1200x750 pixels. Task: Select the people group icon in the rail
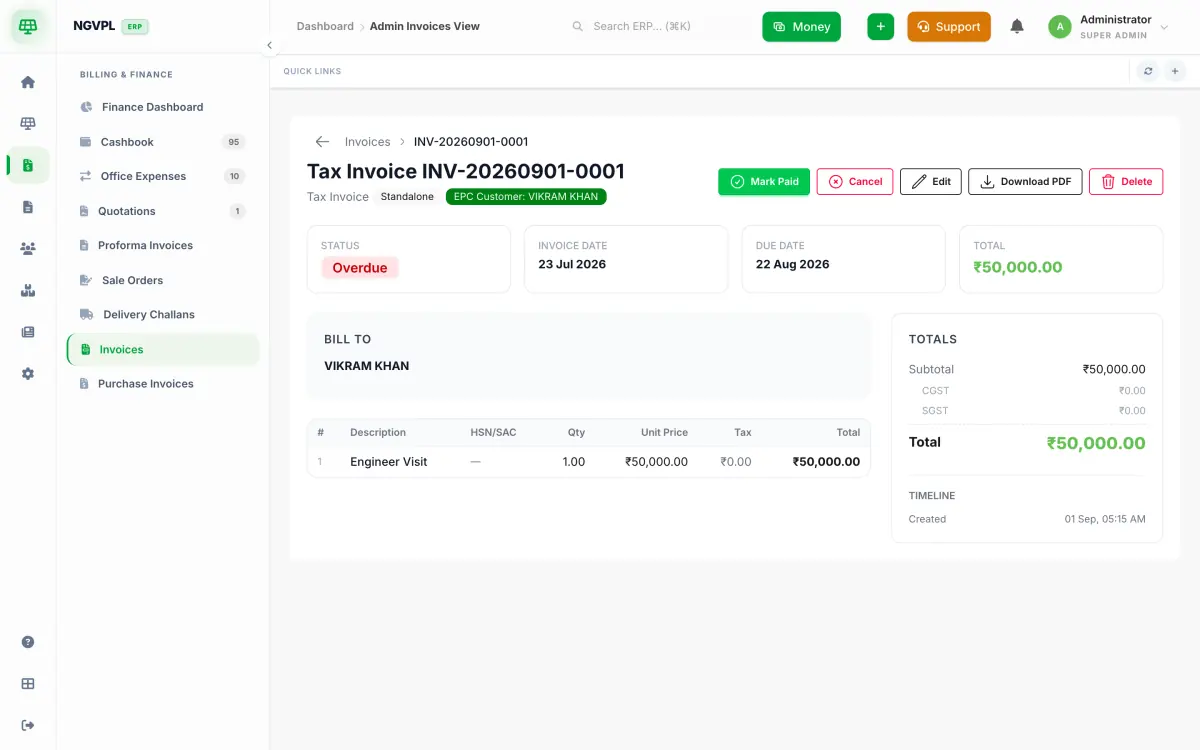[28, 249]
